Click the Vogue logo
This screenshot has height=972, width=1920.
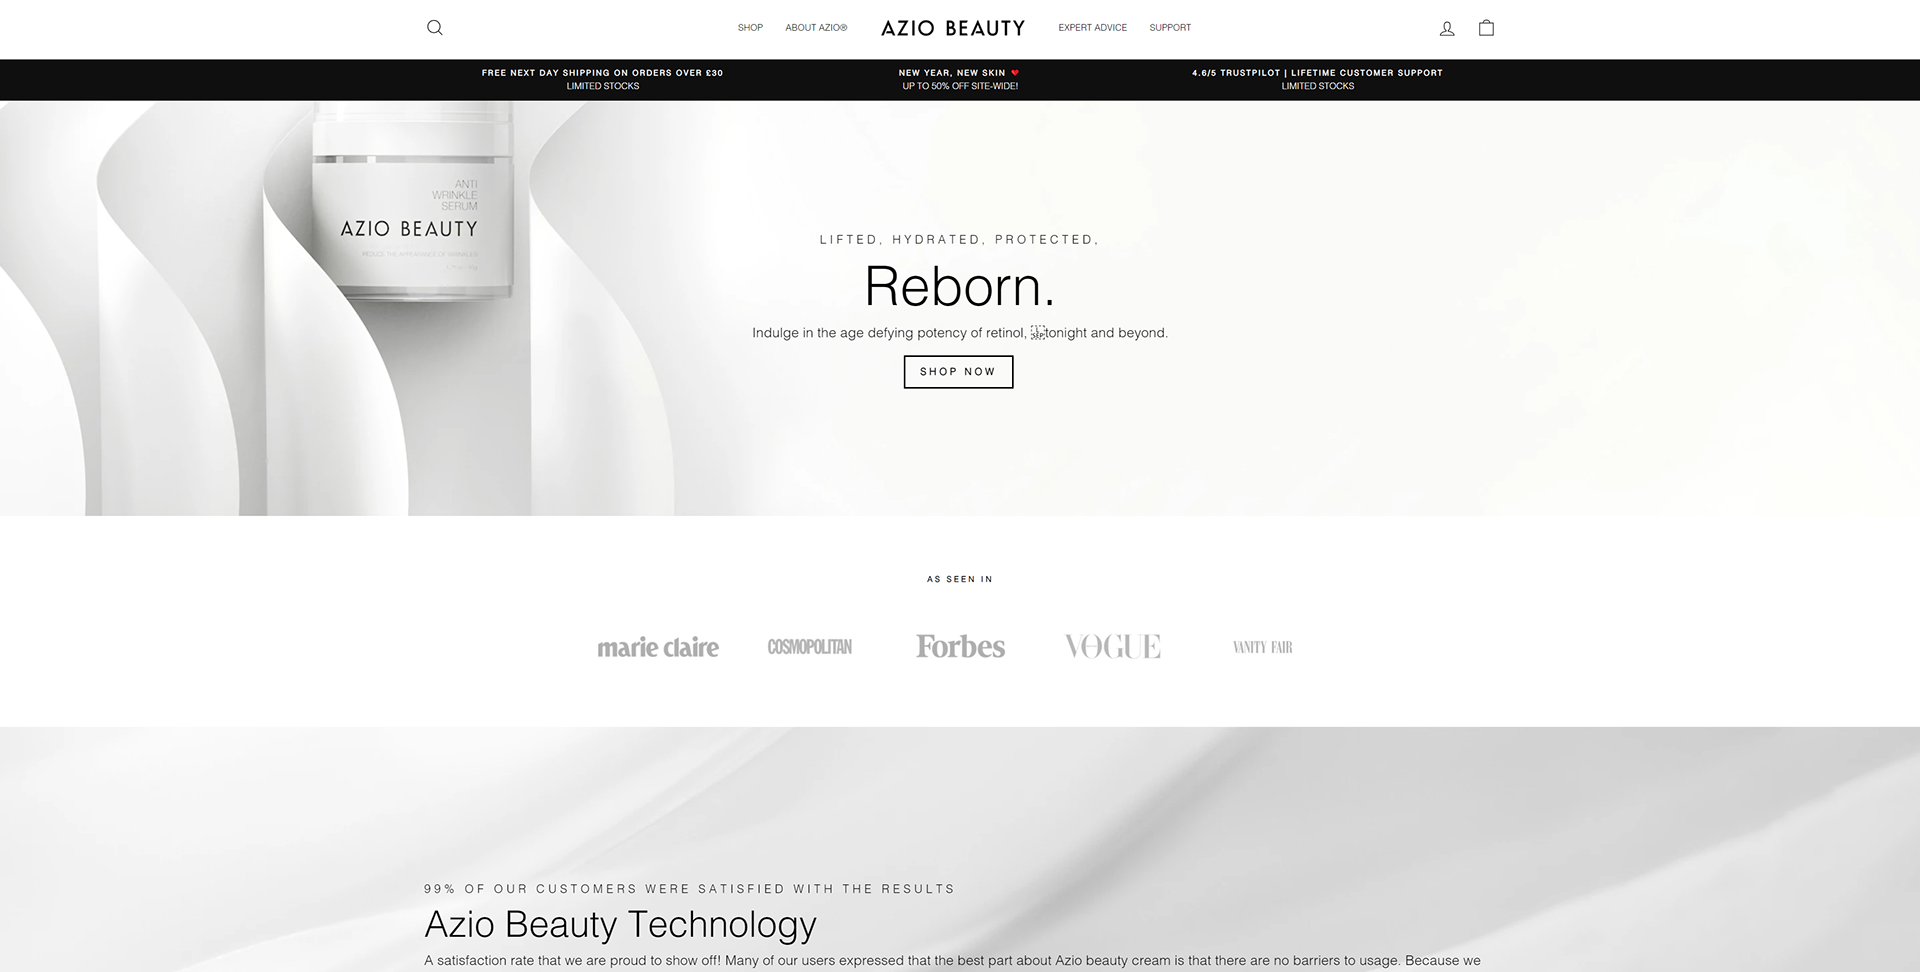point(1113,646)
